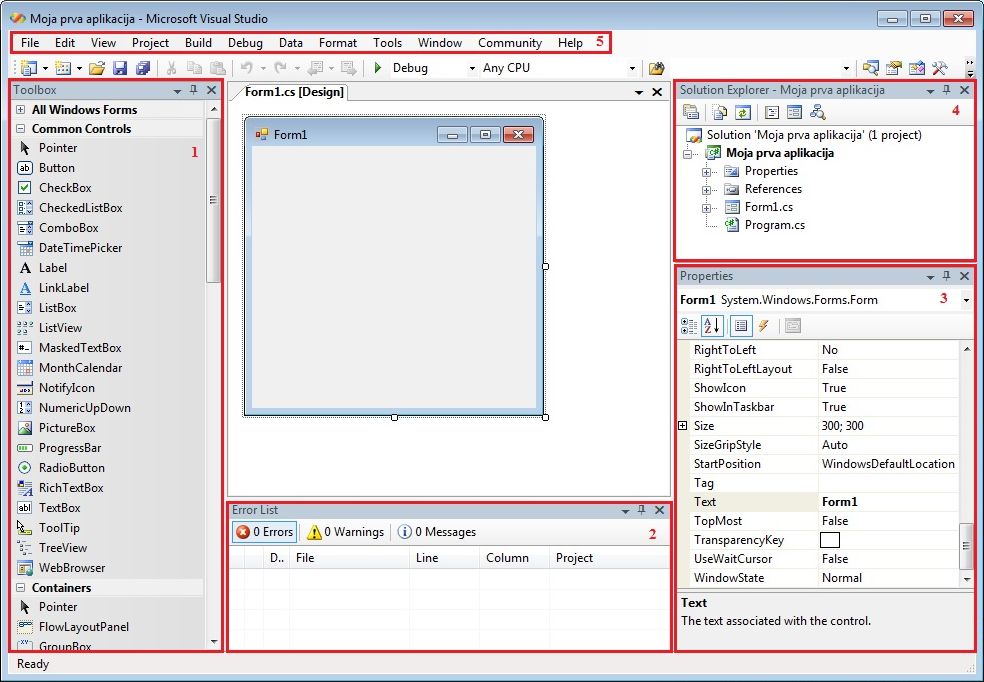Refresh the Solution Explorer tree
The height and width of the screenshot is (682, 984).
tap(743, 112)
